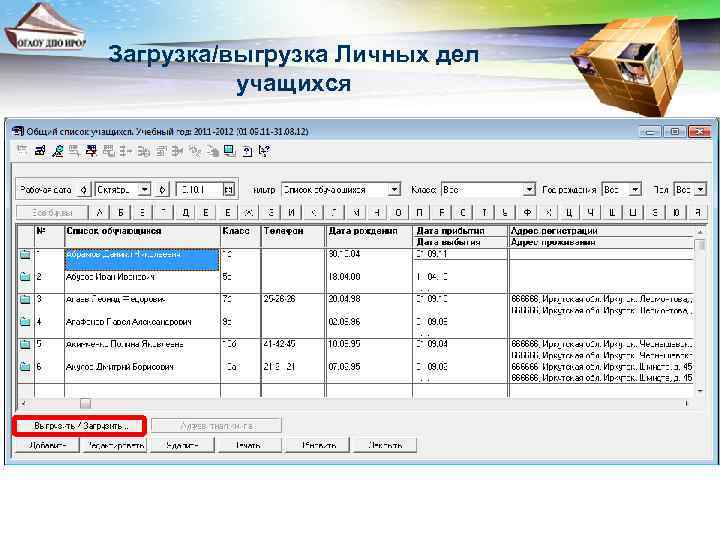This screenshot has width=720, height=540.
Task: Filter students by letter Ю
Action: 676,213
